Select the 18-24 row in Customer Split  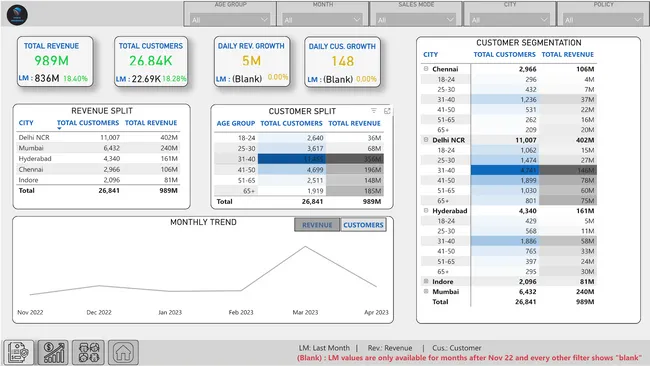299,138
